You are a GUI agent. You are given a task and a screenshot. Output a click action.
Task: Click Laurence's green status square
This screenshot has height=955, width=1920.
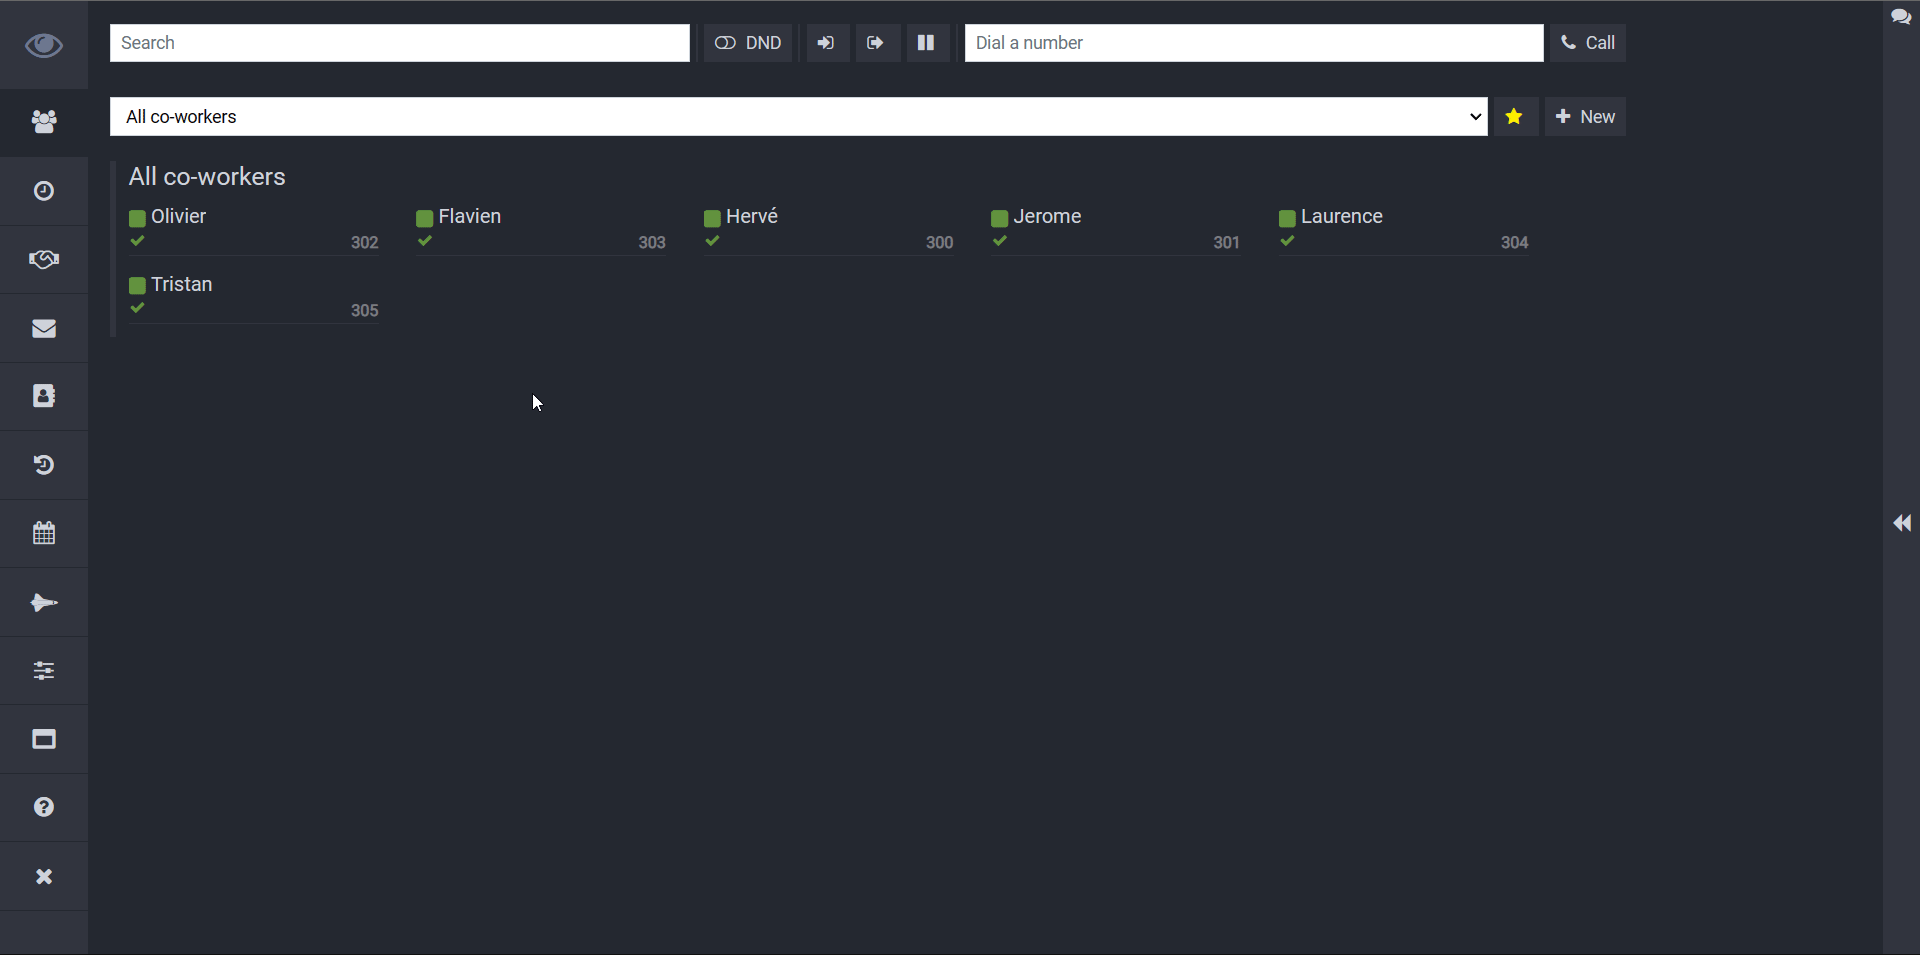coord(1287,218)
